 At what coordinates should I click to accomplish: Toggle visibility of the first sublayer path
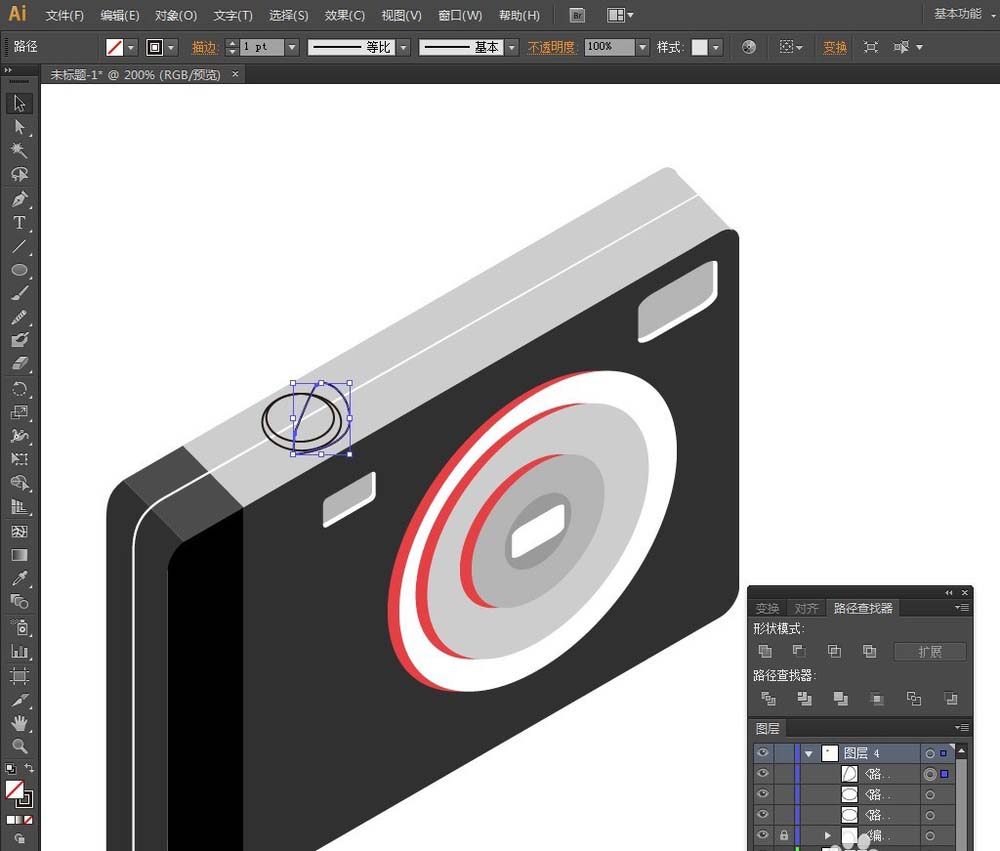click(x=762, y=773)
